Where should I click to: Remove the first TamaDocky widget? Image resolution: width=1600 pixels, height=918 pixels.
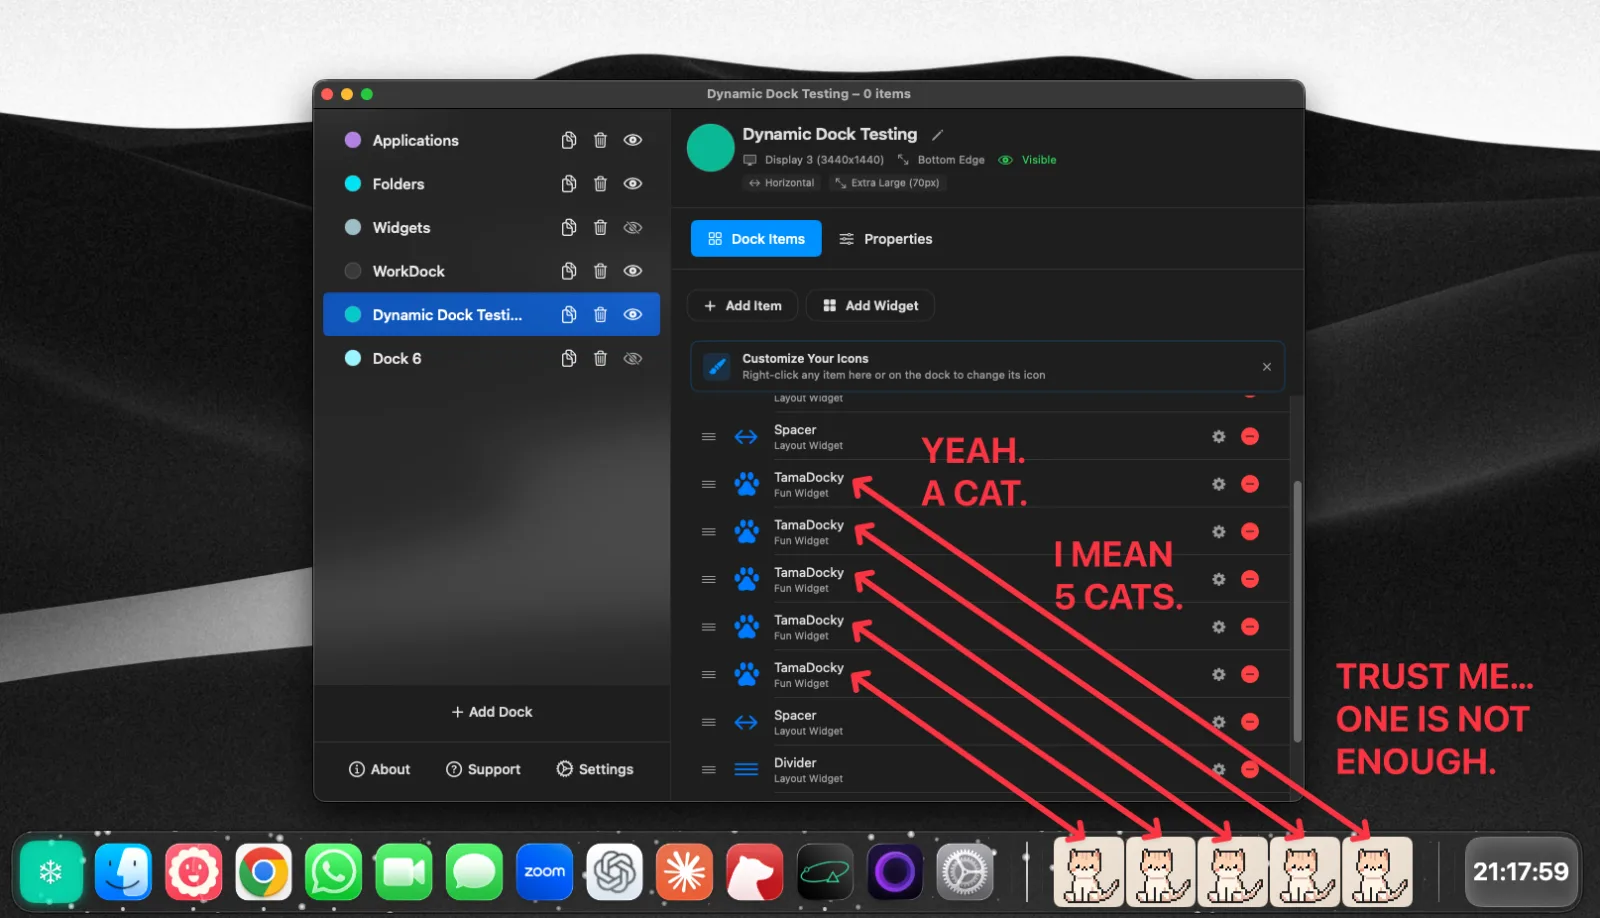[x=1250, y=484]
